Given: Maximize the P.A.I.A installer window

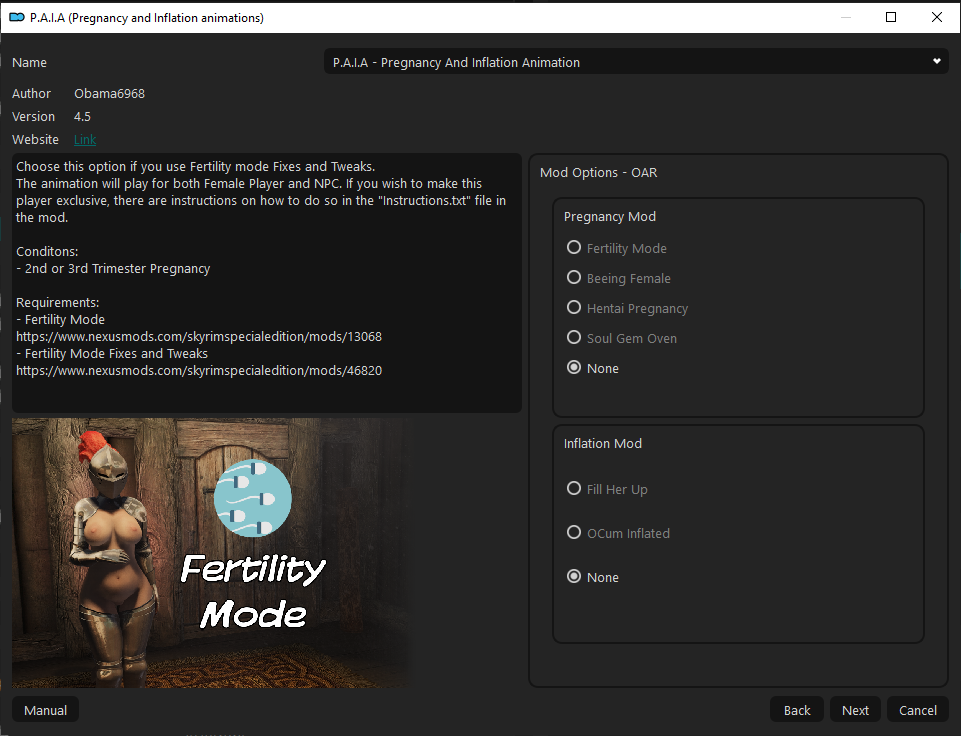Looking at the screenshot, I should (891, 17).
